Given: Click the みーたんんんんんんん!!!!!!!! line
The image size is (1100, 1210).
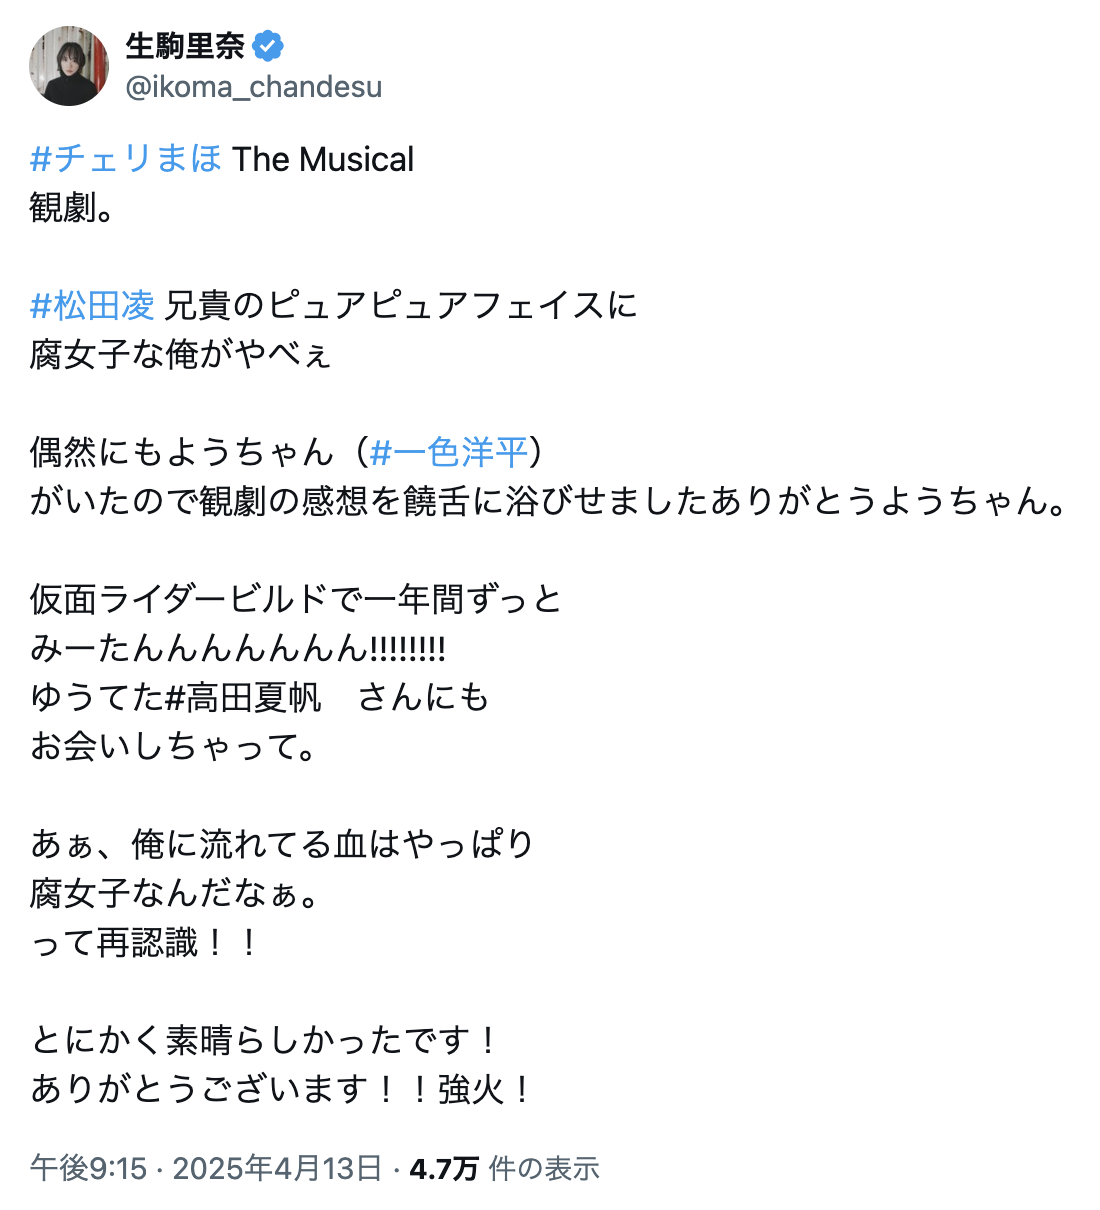Looking at the screenshot, I should 238,648.
